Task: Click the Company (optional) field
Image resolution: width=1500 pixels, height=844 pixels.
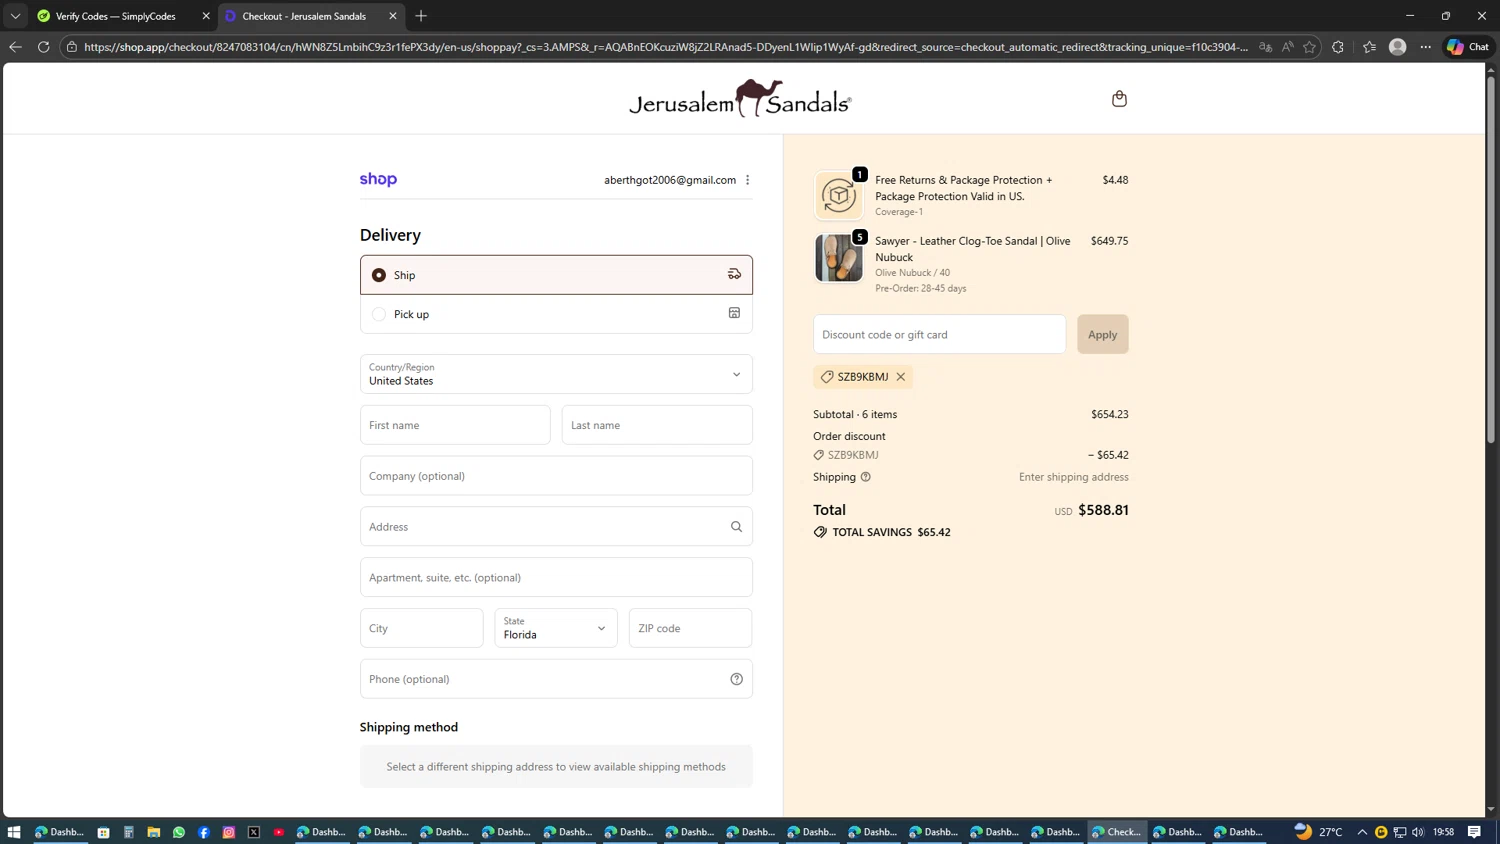Action: click(556, 476)
